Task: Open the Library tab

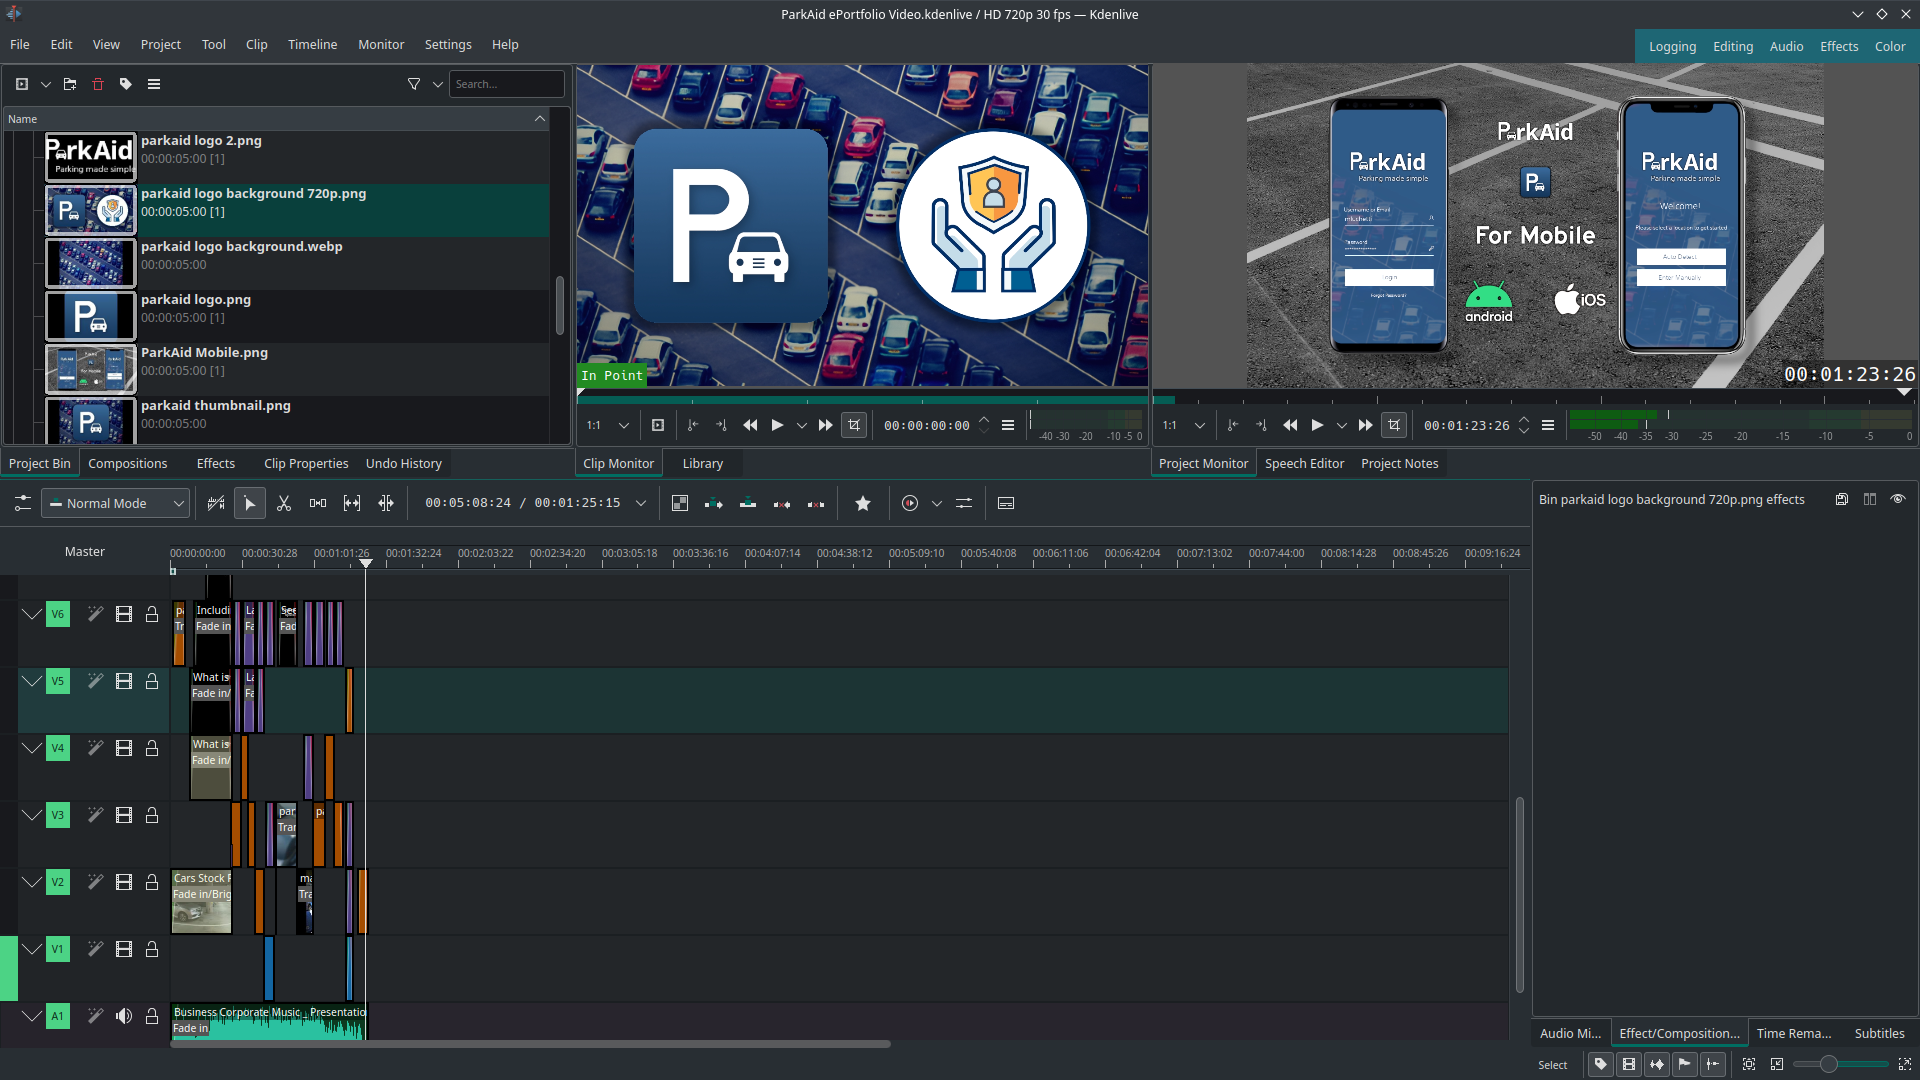Action: (x=702, y=463)
